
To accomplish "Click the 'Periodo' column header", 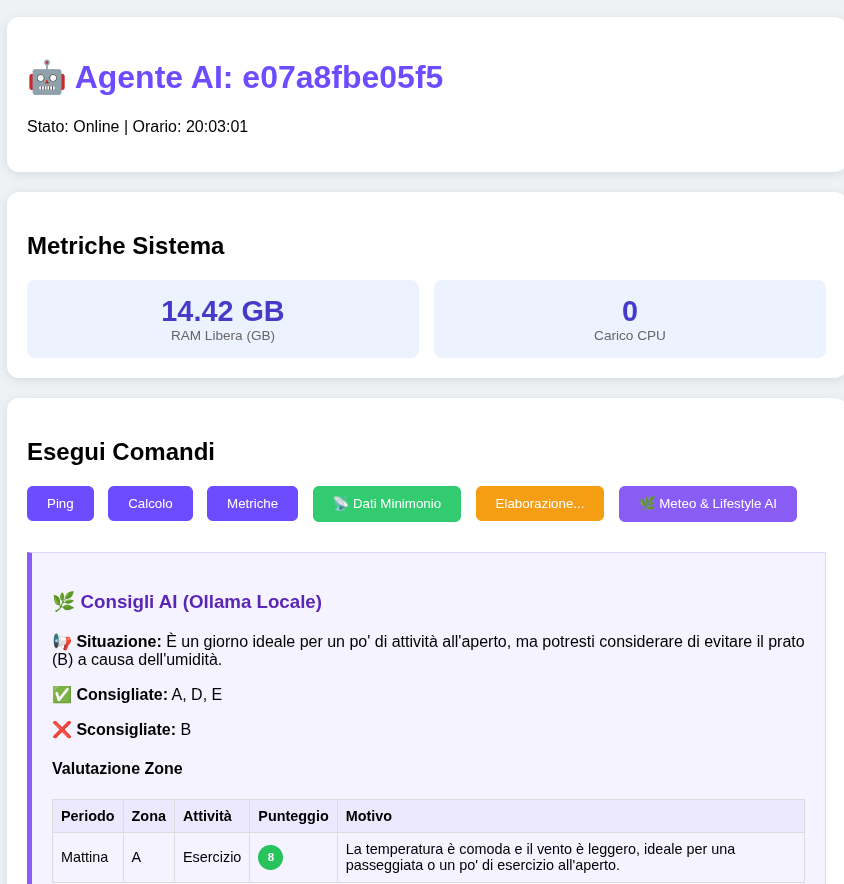I will coord(87,816).
